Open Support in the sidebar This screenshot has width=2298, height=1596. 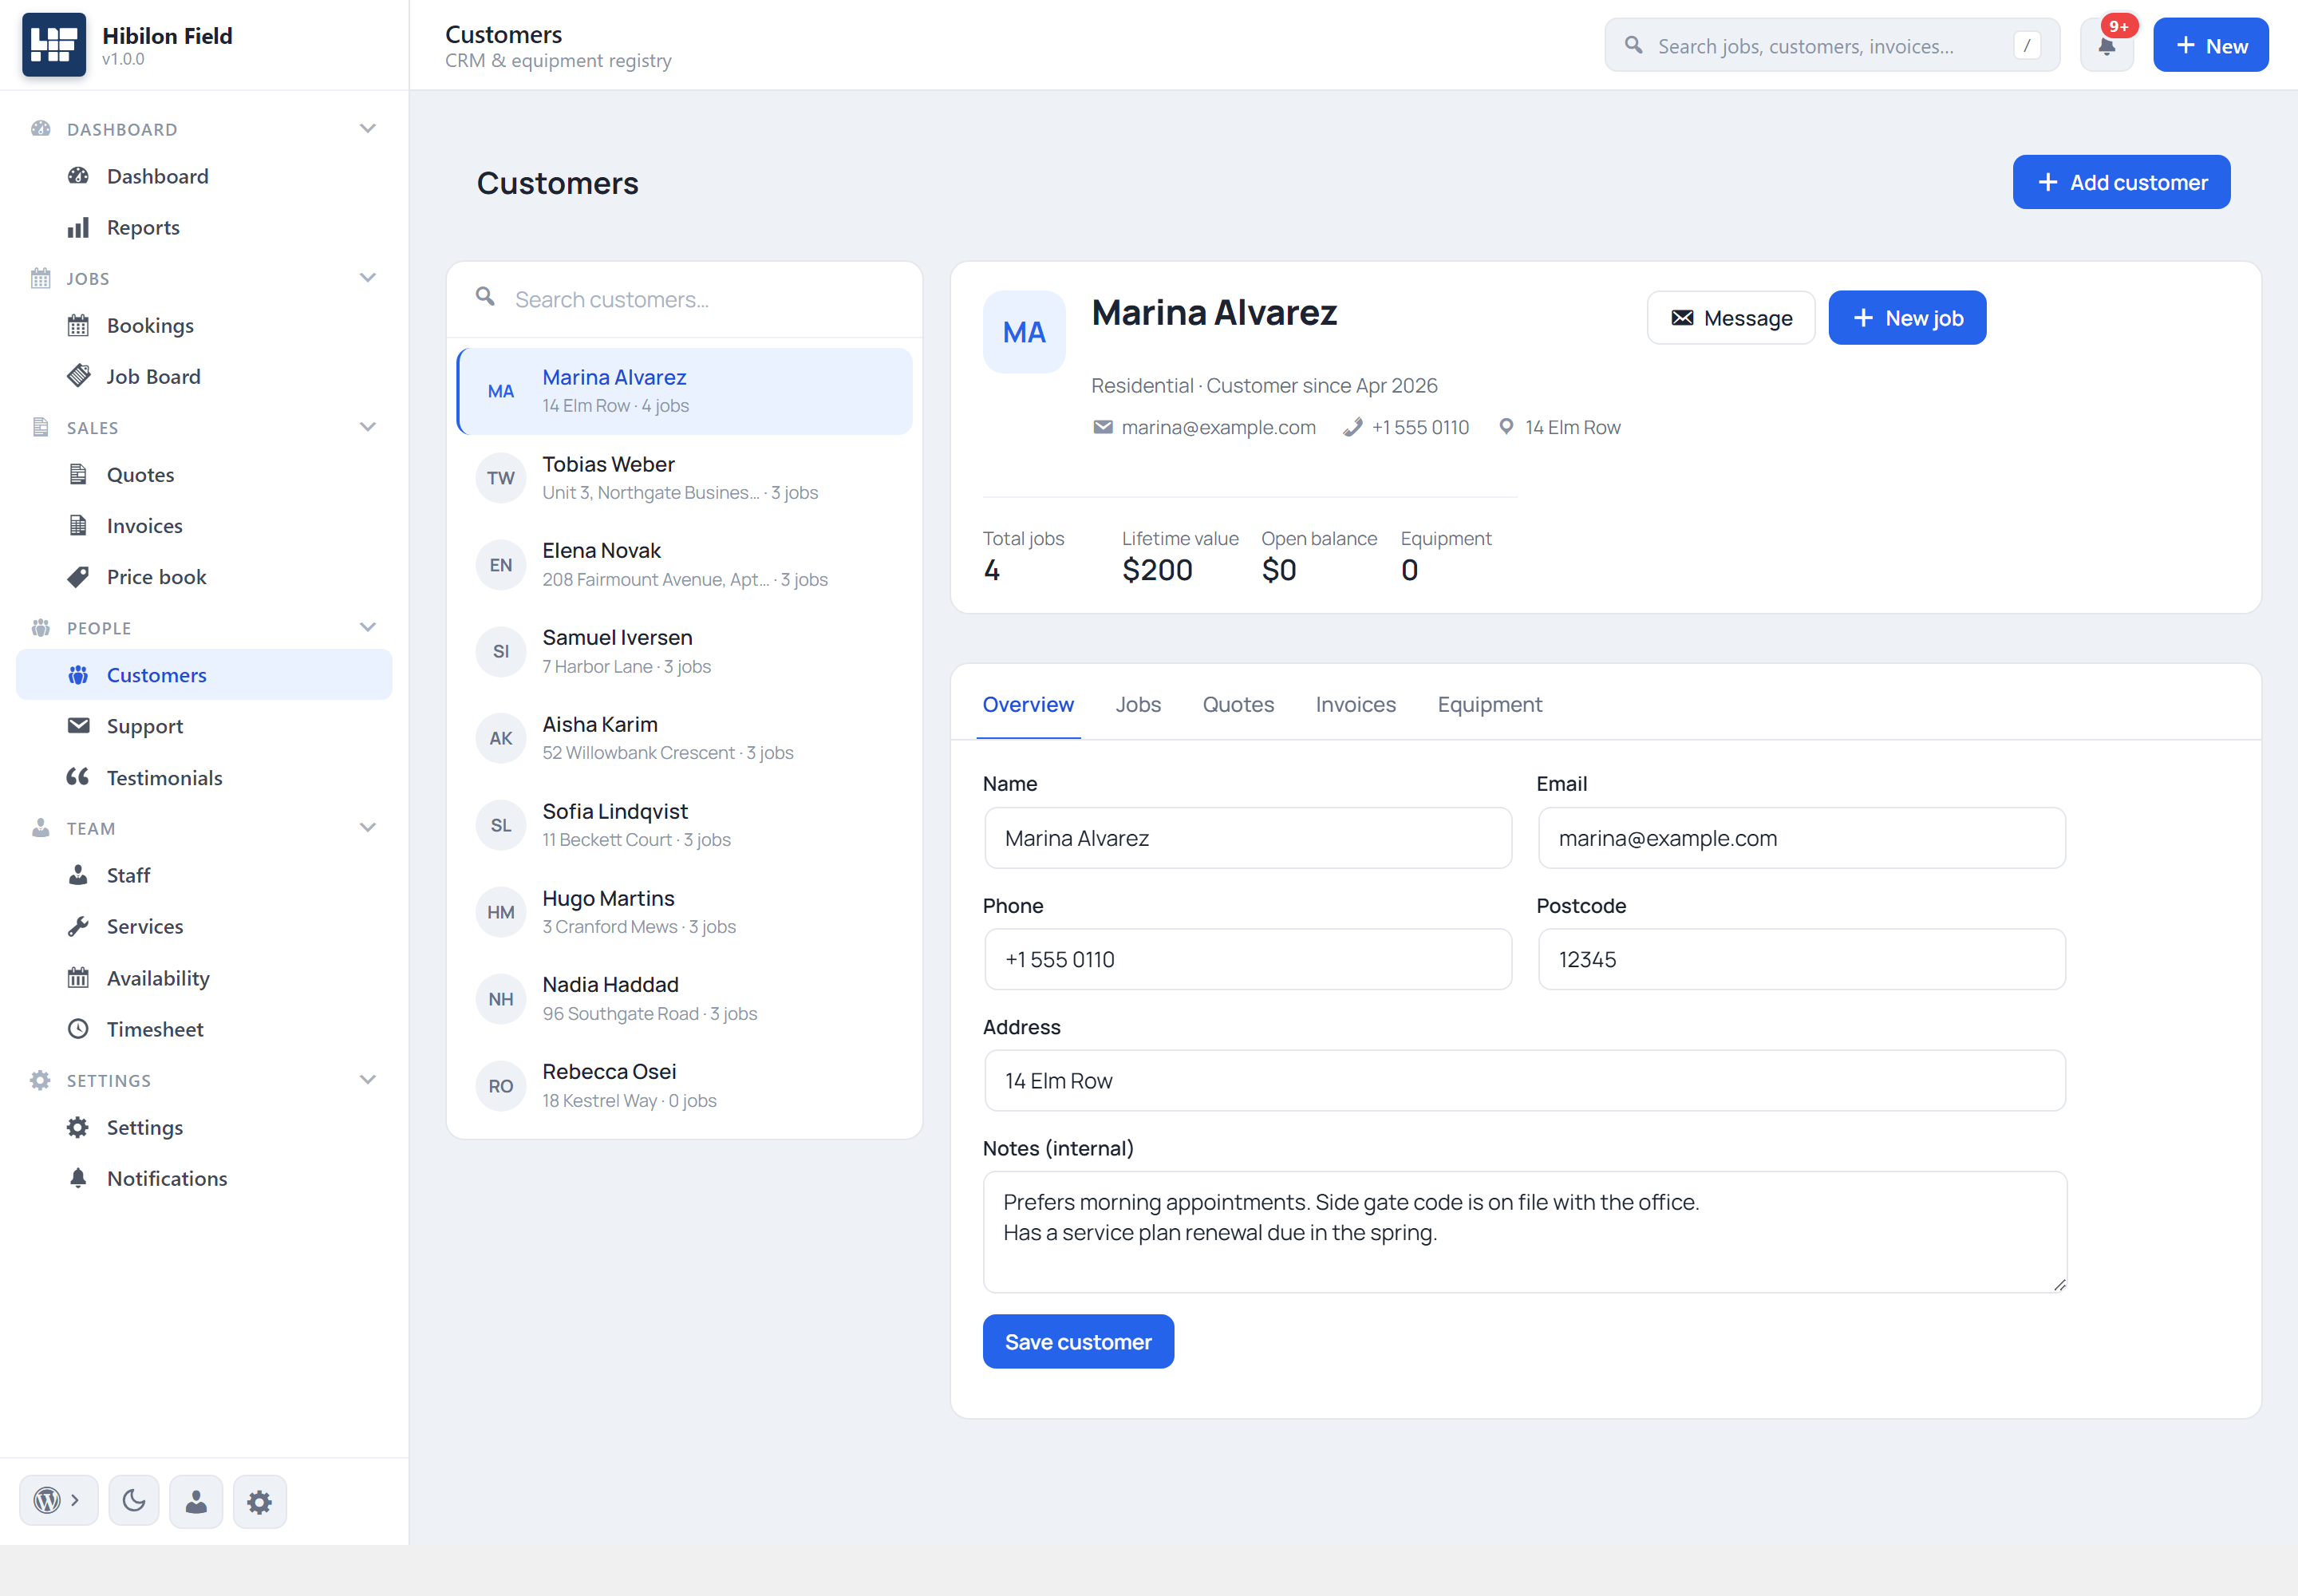204,725
